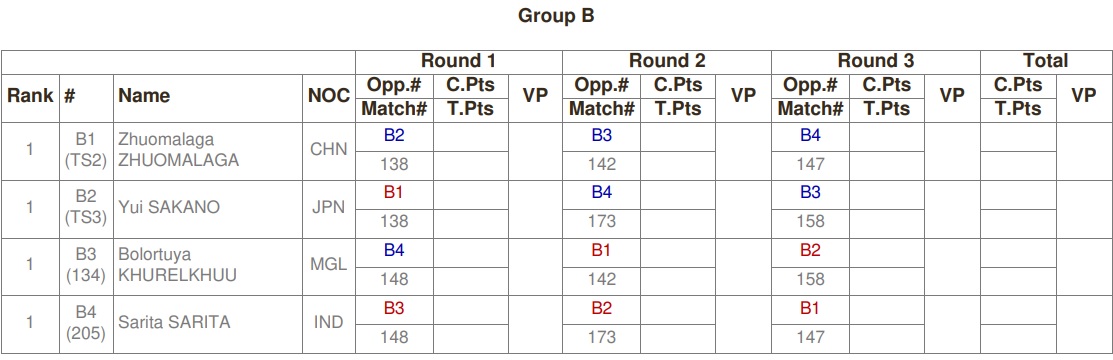1113x360 pixels.
Task: Select the Group B title
Action: pos(556,16)
